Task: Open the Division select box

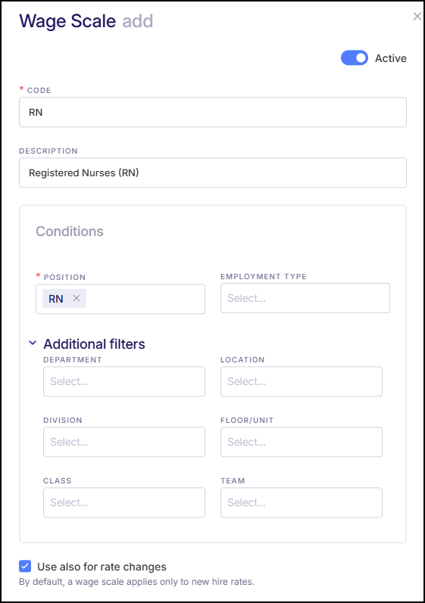Action: [x=124, y=442]
